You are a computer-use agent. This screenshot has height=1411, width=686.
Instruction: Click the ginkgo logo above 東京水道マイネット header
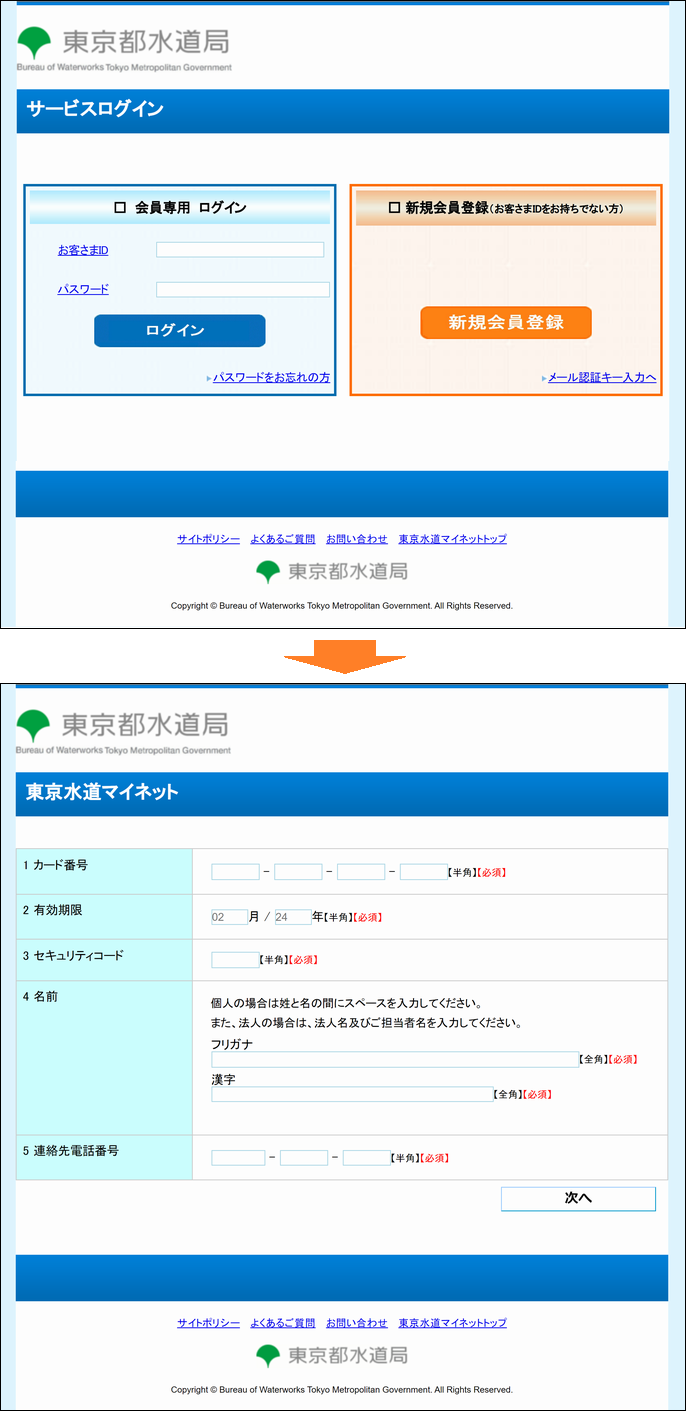[x=33, y=727]
